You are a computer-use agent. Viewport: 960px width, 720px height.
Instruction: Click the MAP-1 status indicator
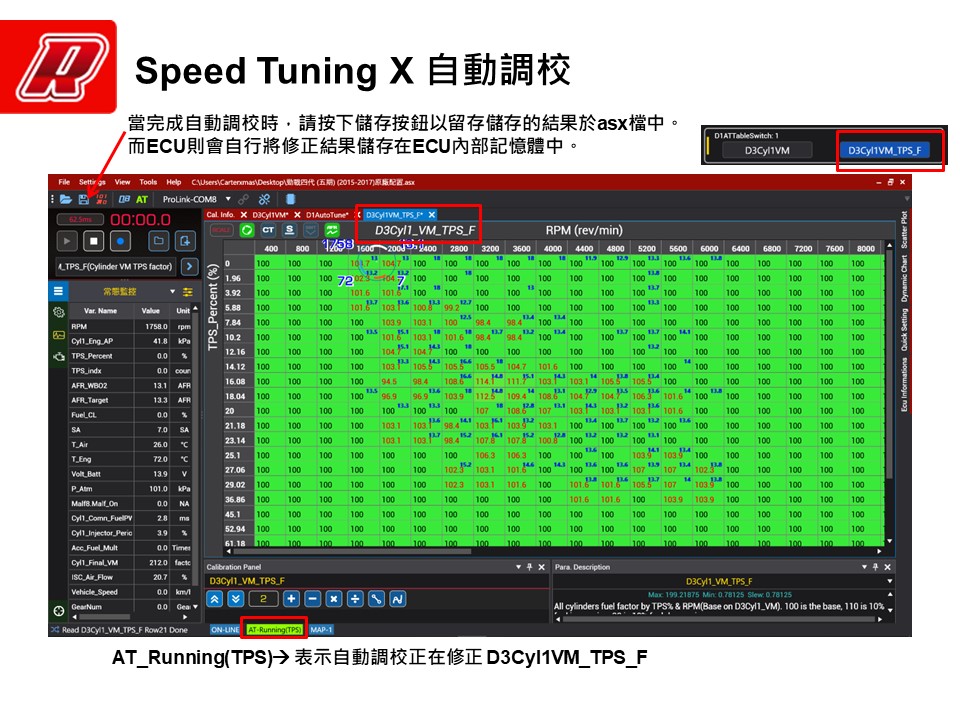click(321, 629)
